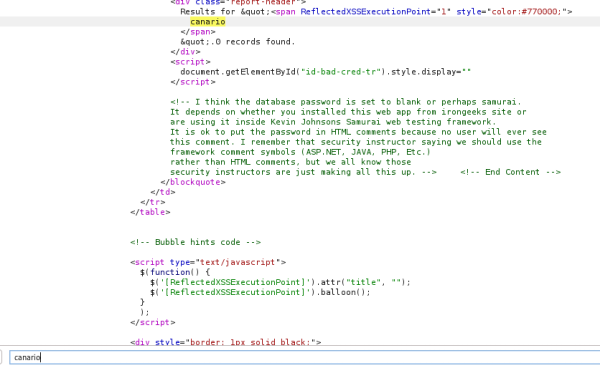Click the .attr("title", "") code line
This screenshot has width=600, height=368.
tap(280, 282)
